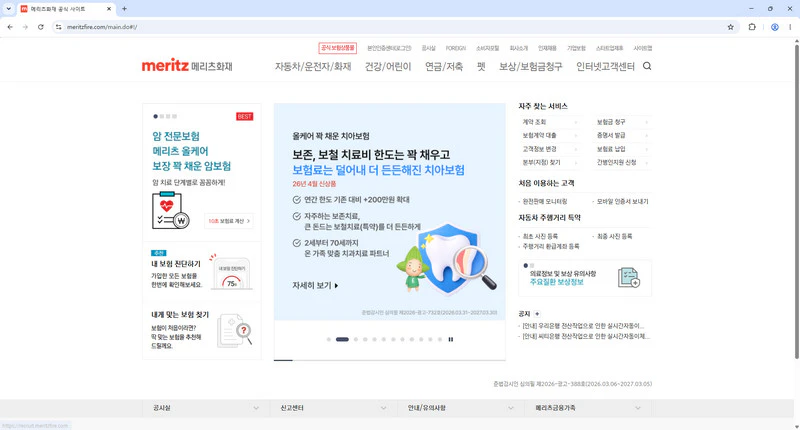The height and width of the screenshot is (430, 800).
Task: Click the 공식 보험상품몰 red button
Action: tap(337, 48)
